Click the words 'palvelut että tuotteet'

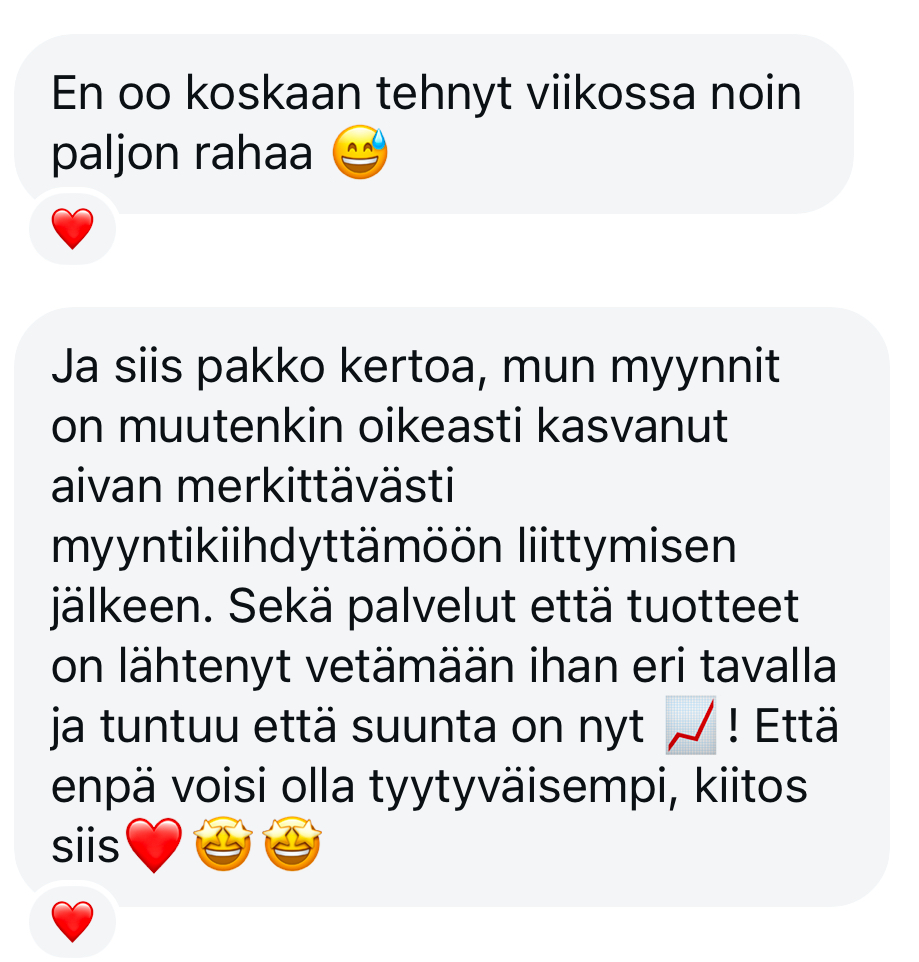pyautogui.click(x=572, y=607)
